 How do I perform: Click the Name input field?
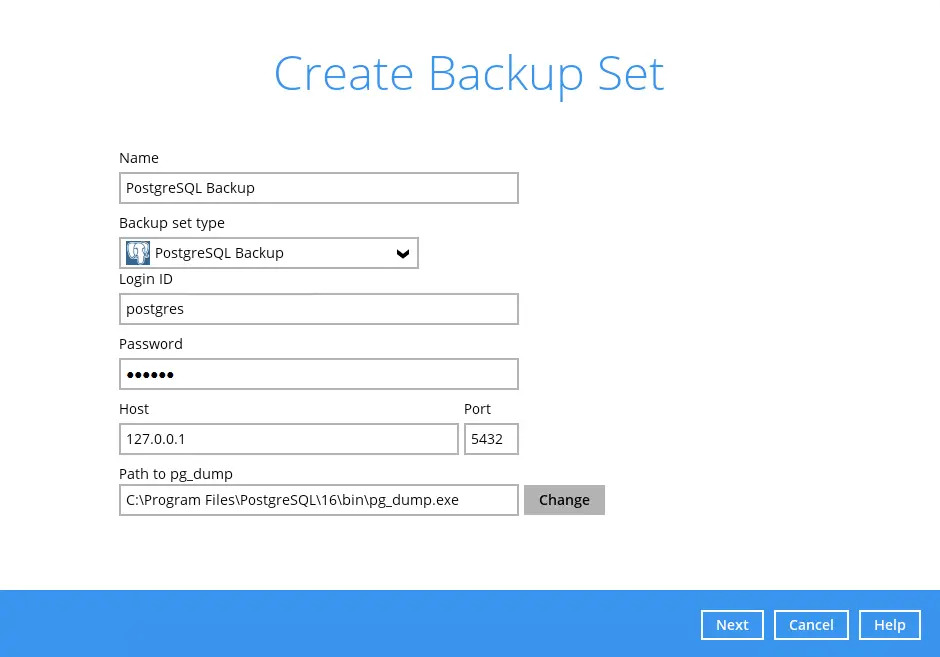pyautogui.click(x=319, y=188)
